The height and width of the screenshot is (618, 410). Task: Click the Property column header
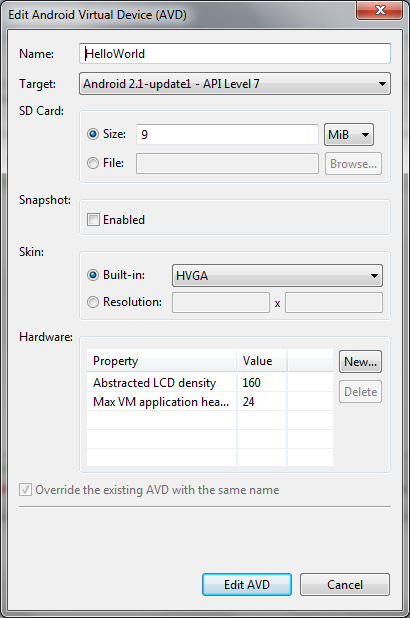tap(162, 361)
